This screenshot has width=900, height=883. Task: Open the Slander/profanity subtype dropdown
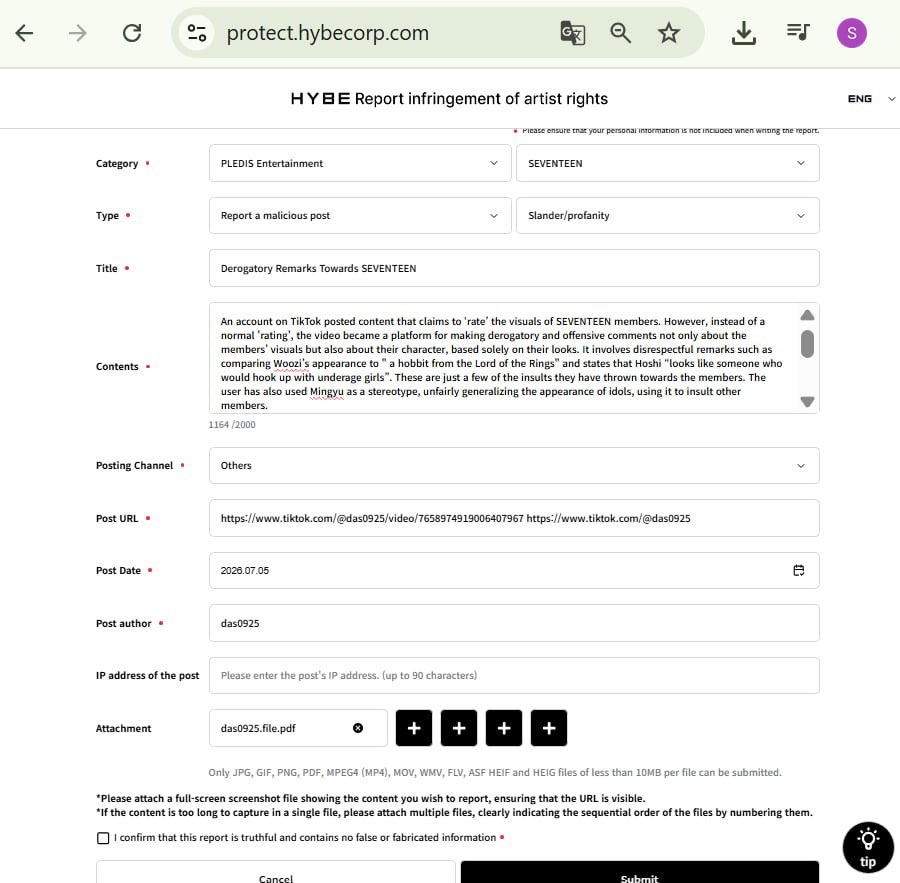[x=668, y=215]
